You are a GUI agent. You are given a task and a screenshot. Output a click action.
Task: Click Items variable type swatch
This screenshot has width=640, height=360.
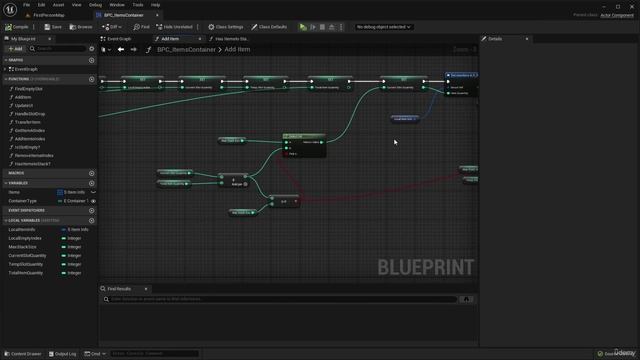(60, 192)
